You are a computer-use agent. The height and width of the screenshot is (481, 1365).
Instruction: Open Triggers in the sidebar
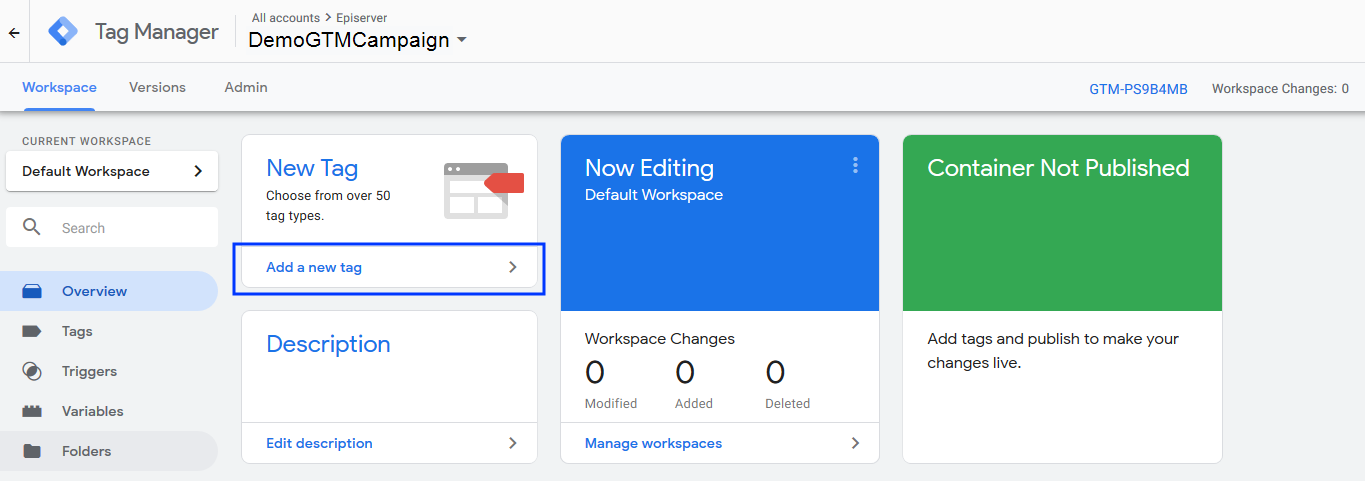(109, 371)
